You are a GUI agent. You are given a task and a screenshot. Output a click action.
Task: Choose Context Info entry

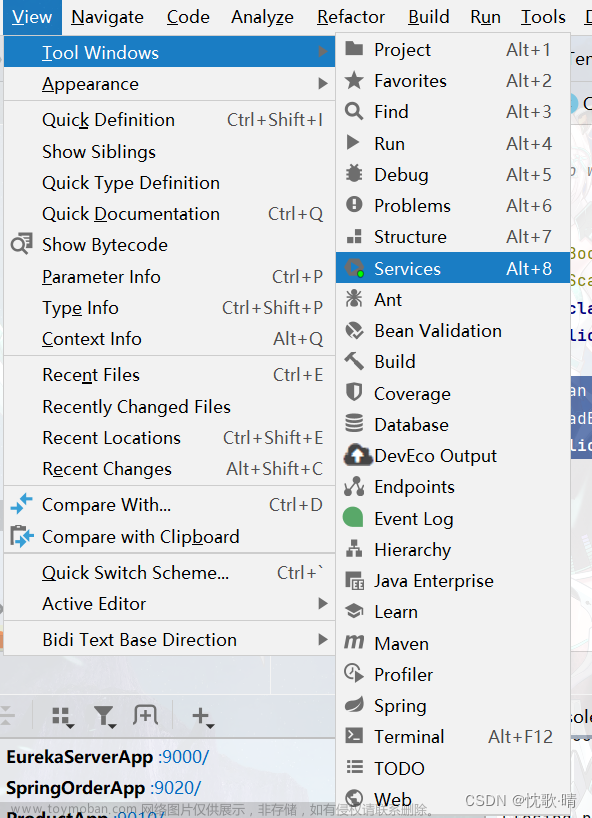pos(170,339)
